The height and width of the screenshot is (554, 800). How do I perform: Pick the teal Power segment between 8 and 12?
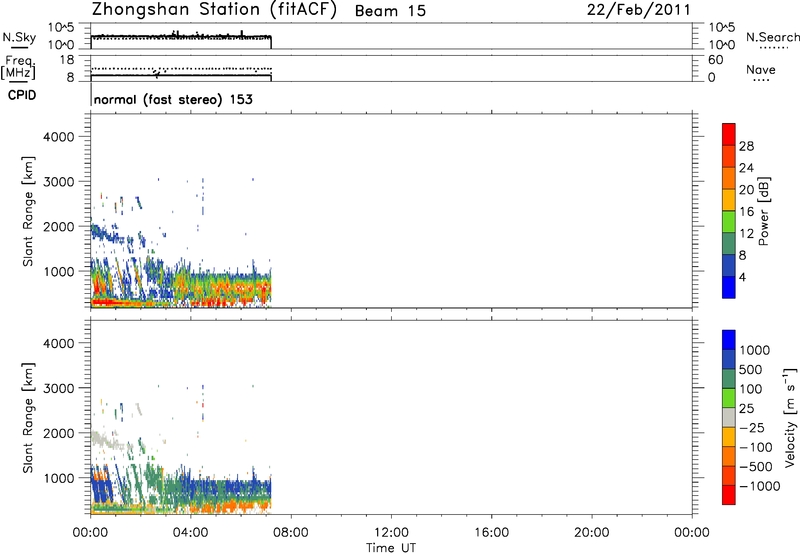pyautogui.click(x=729, y=243)
